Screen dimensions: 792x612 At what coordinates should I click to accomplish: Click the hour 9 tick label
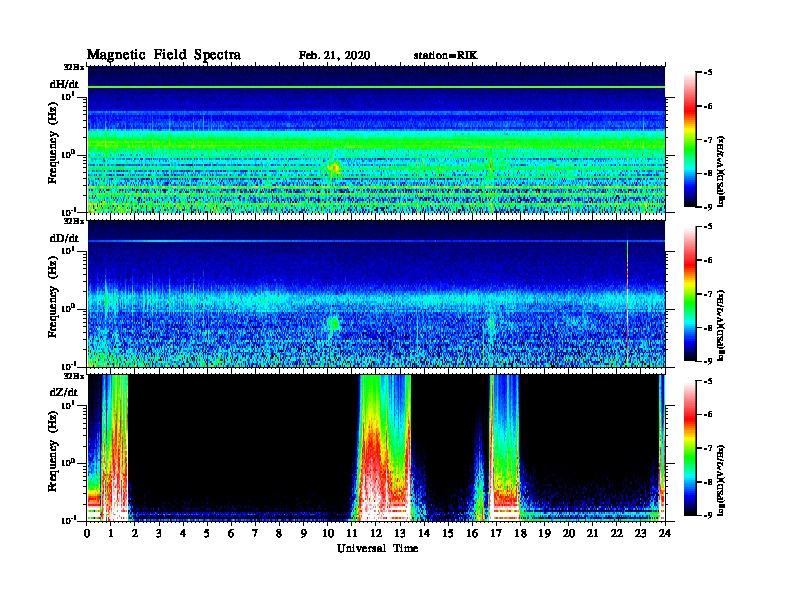[304, 533]
